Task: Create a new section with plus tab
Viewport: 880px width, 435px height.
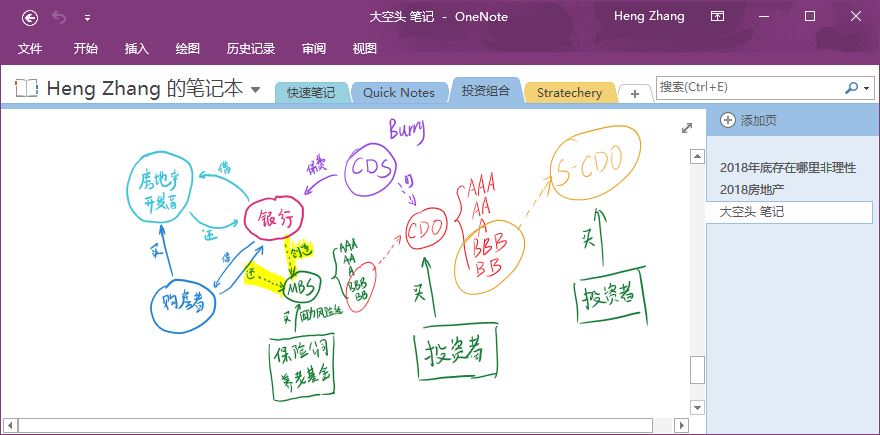Action: (634, 93)
